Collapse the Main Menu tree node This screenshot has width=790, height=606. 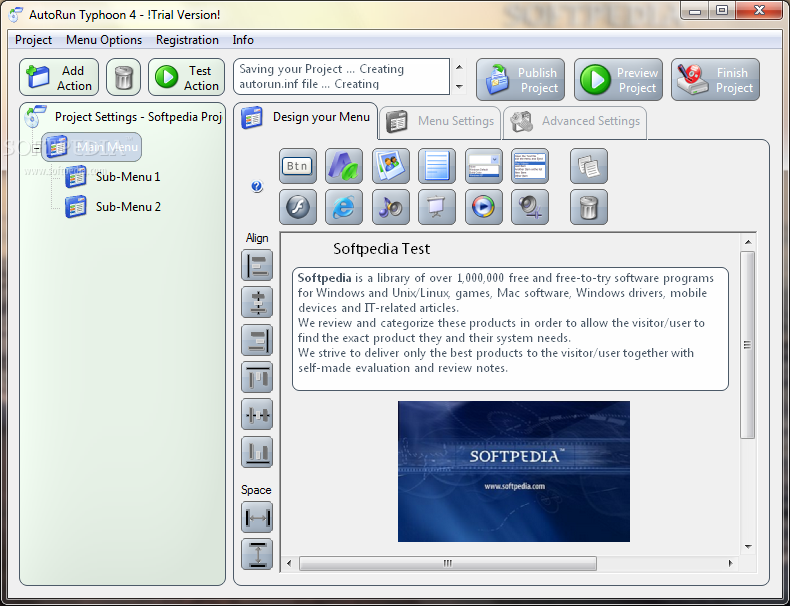36,149
